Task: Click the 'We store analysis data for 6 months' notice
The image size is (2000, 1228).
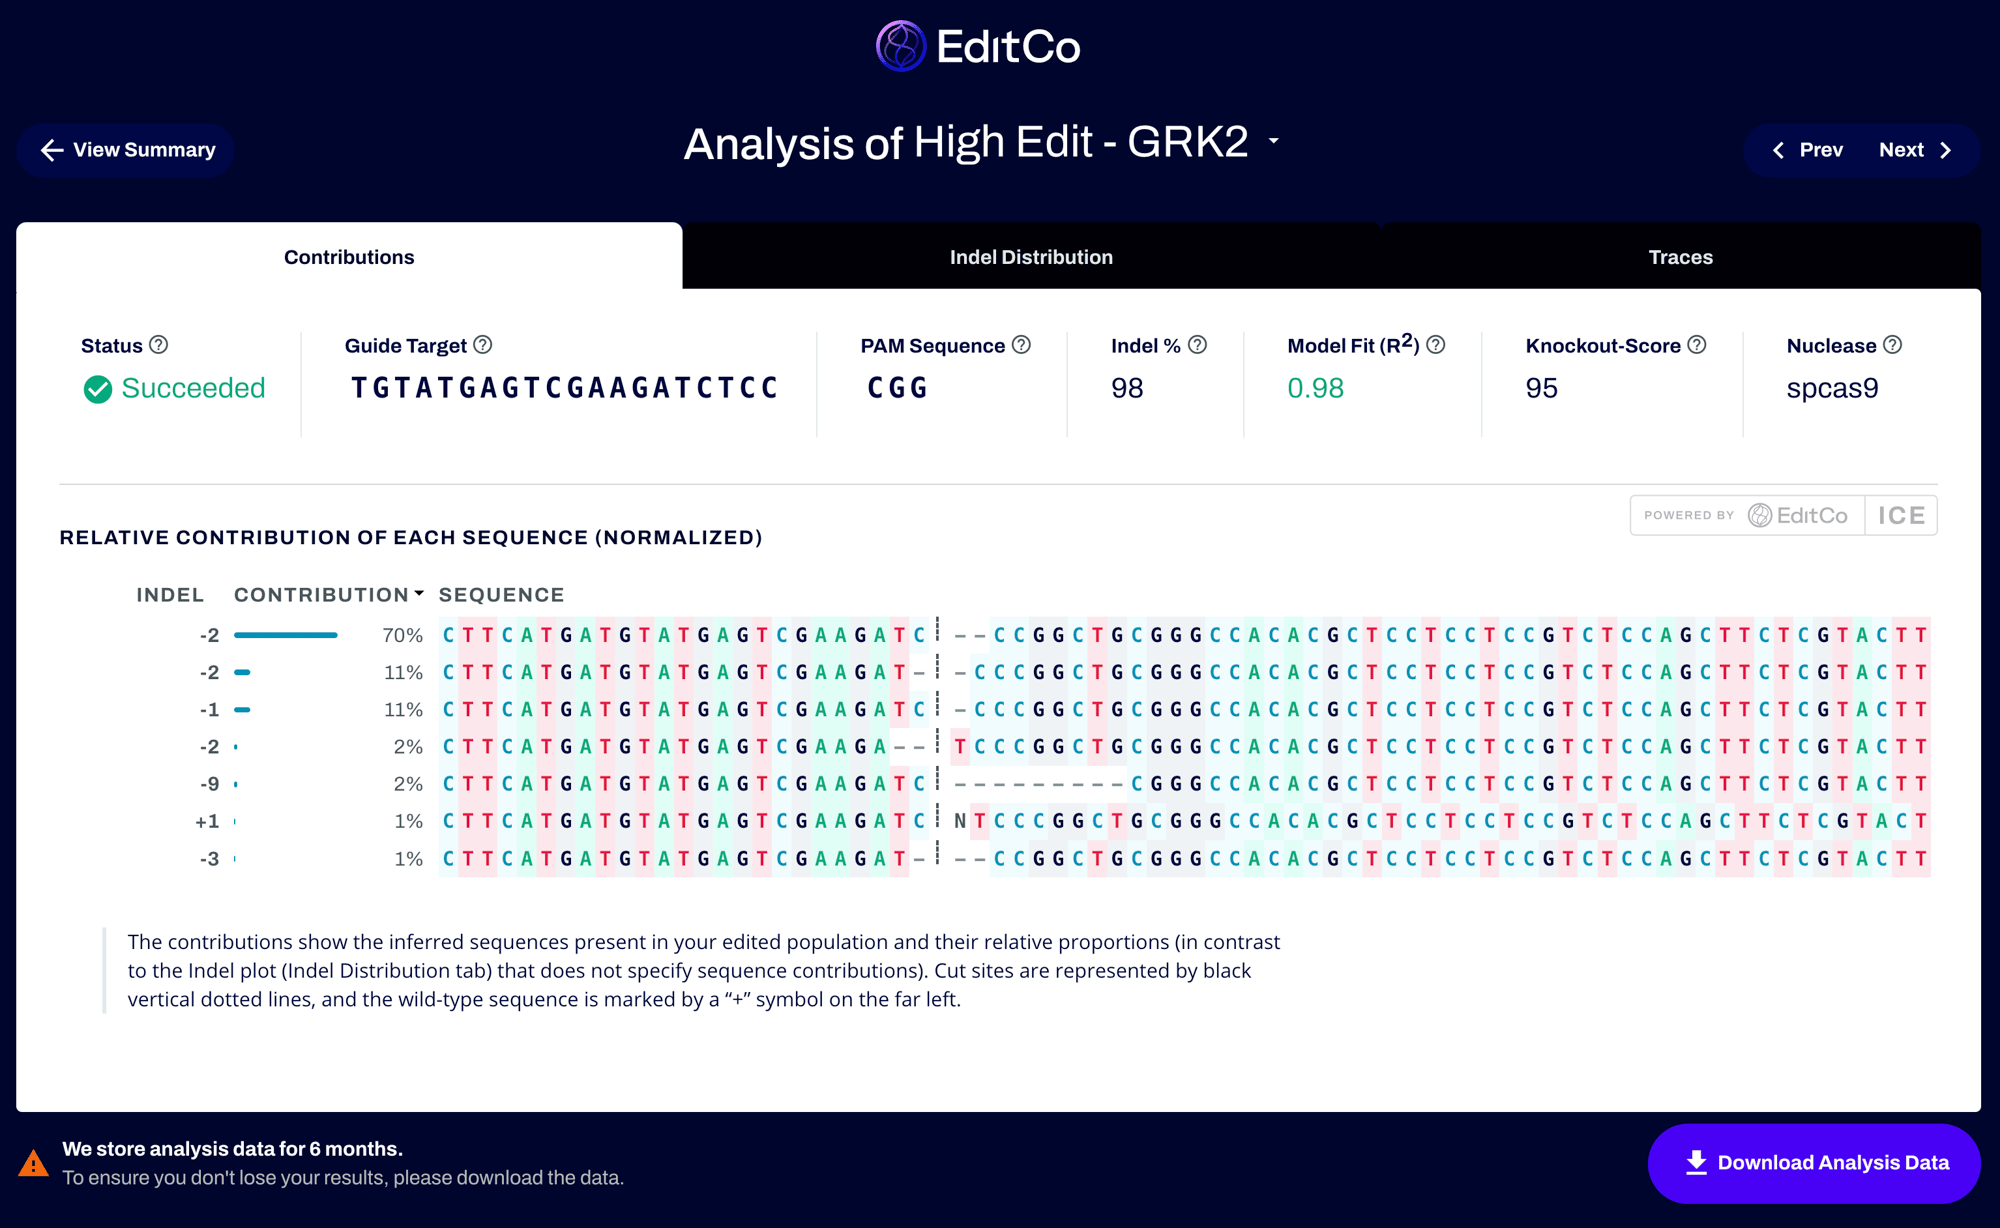Action: (x=232, y=1149)
